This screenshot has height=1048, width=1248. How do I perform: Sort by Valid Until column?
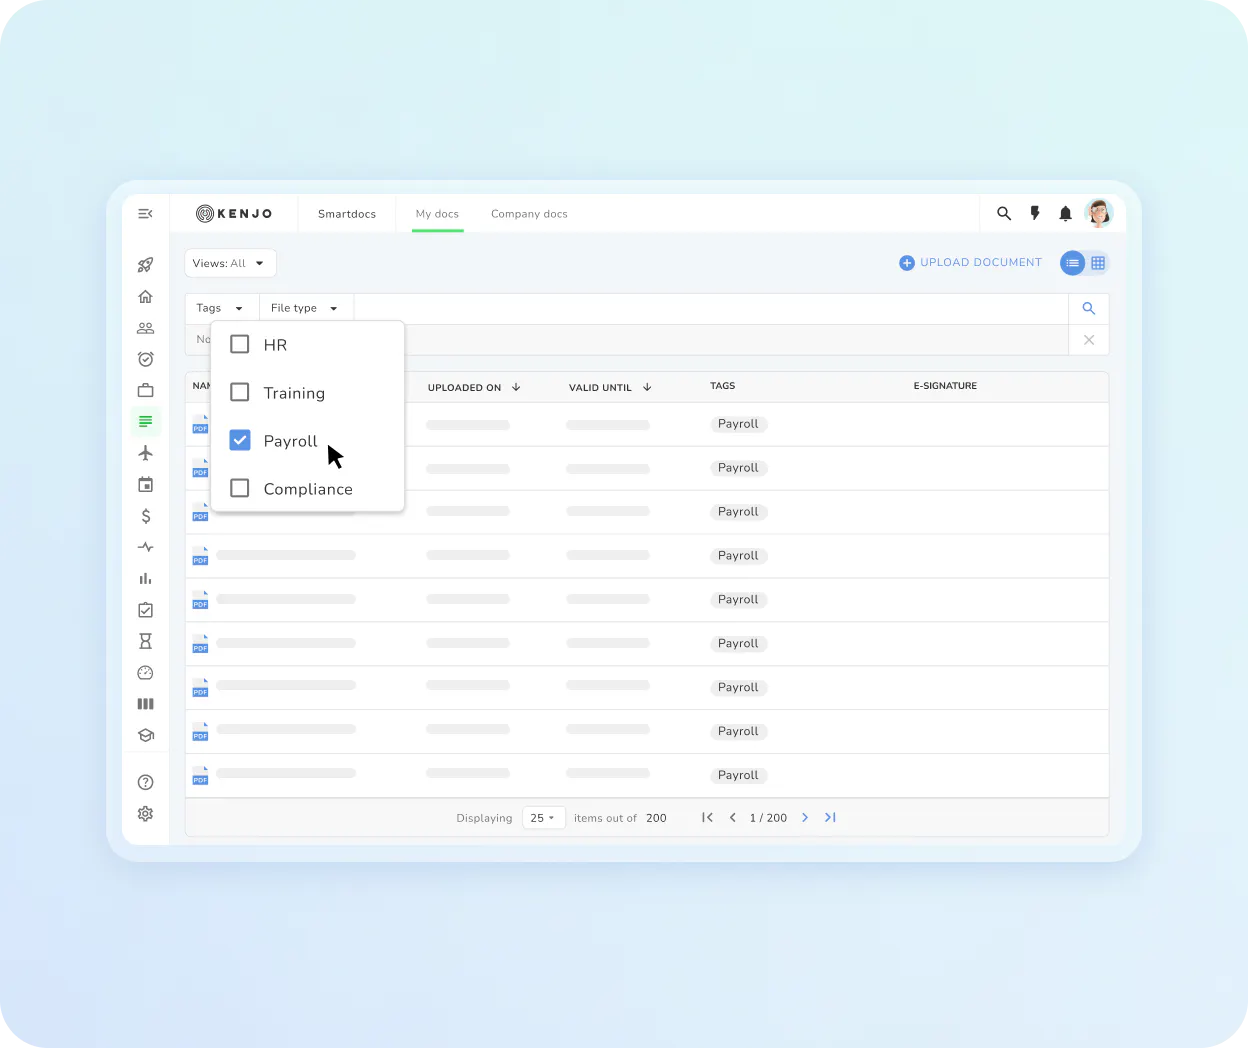tap(610, 387)
